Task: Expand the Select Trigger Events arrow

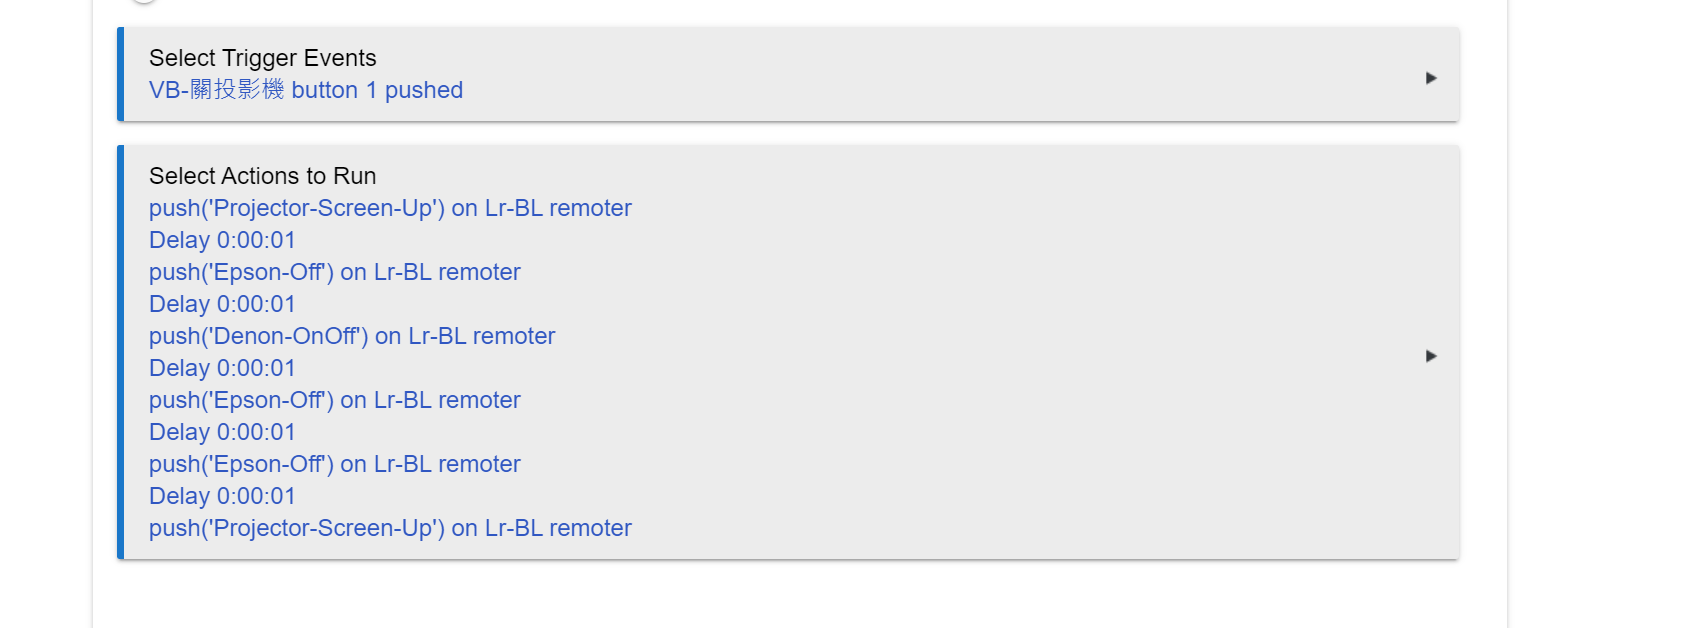Action: tap(1431, 78)
